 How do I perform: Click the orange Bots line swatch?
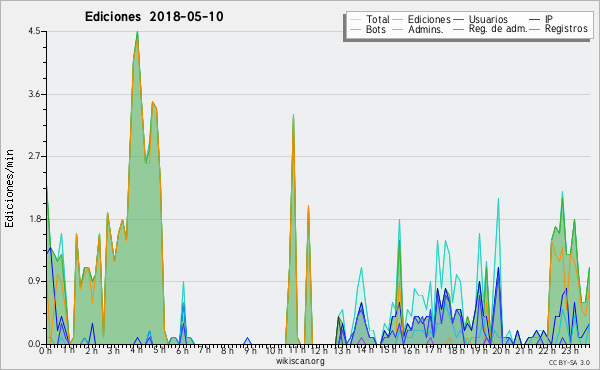[356, 29]
